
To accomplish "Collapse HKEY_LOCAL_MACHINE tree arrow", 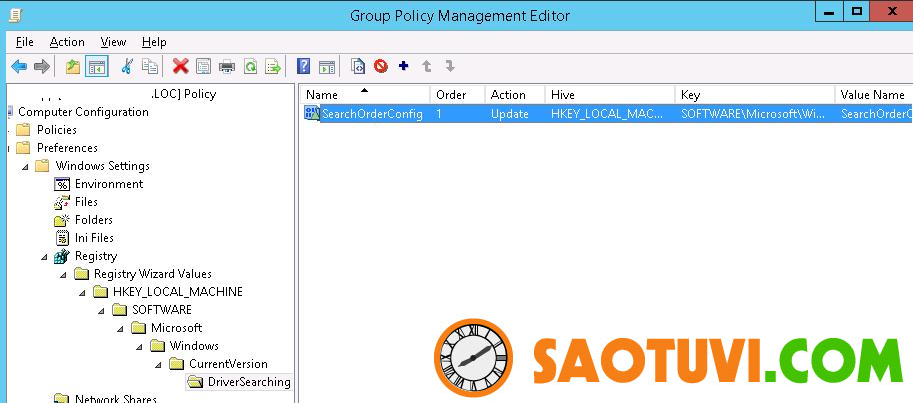I will pyautogui.click(x=83, y=293).
